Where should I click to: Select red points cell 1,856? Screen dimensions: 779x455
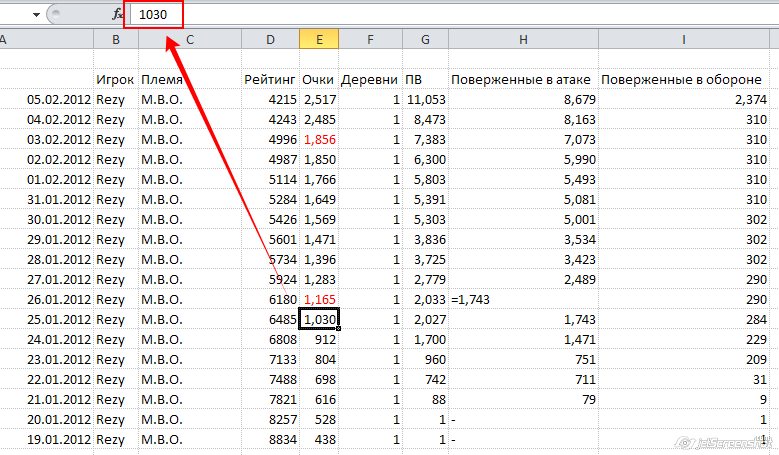point(319,140)
